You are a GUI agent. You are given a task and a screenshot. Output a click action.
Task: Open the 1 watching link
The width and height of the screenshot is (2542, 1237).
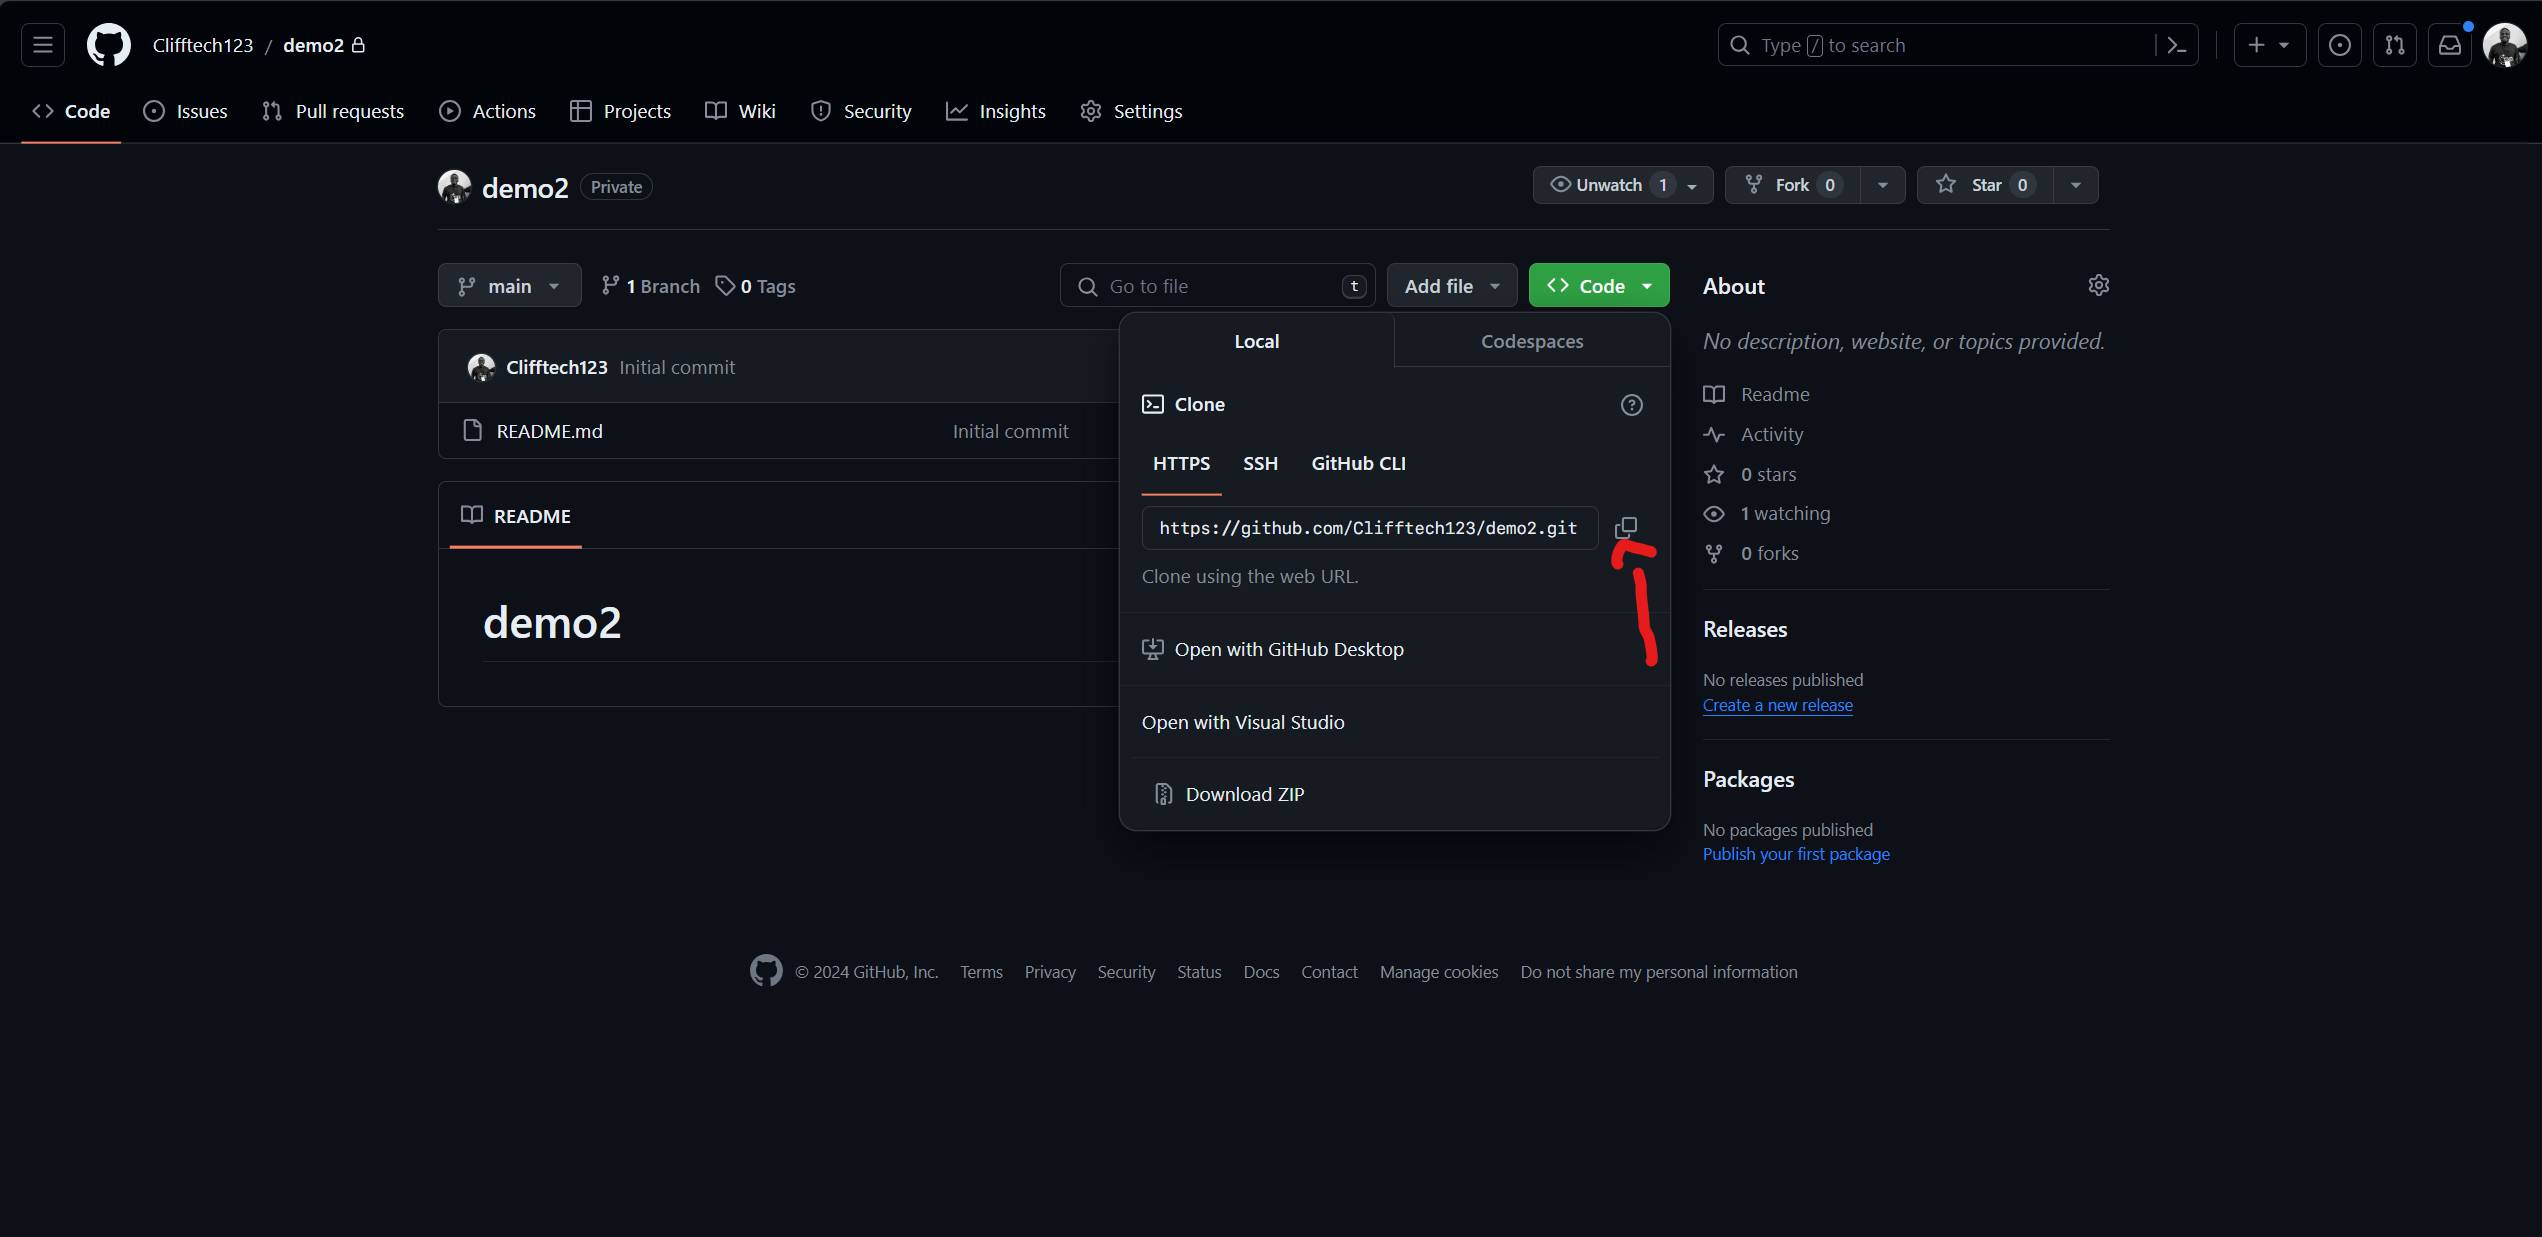point(1767,513)
